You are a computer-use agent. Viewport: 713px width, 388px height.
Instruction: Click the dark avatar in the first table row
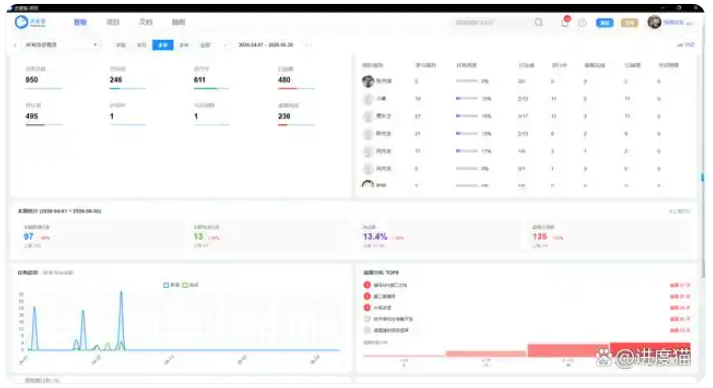[368, 81]
